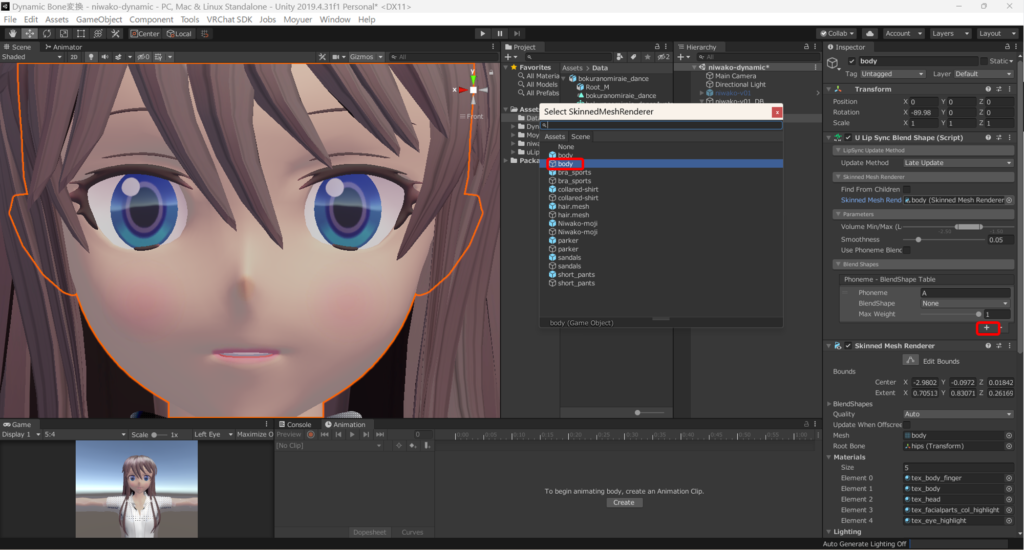The image size is (1024, 550).
Task: Select the Rect Transform tool
Action: pos(82,33)
